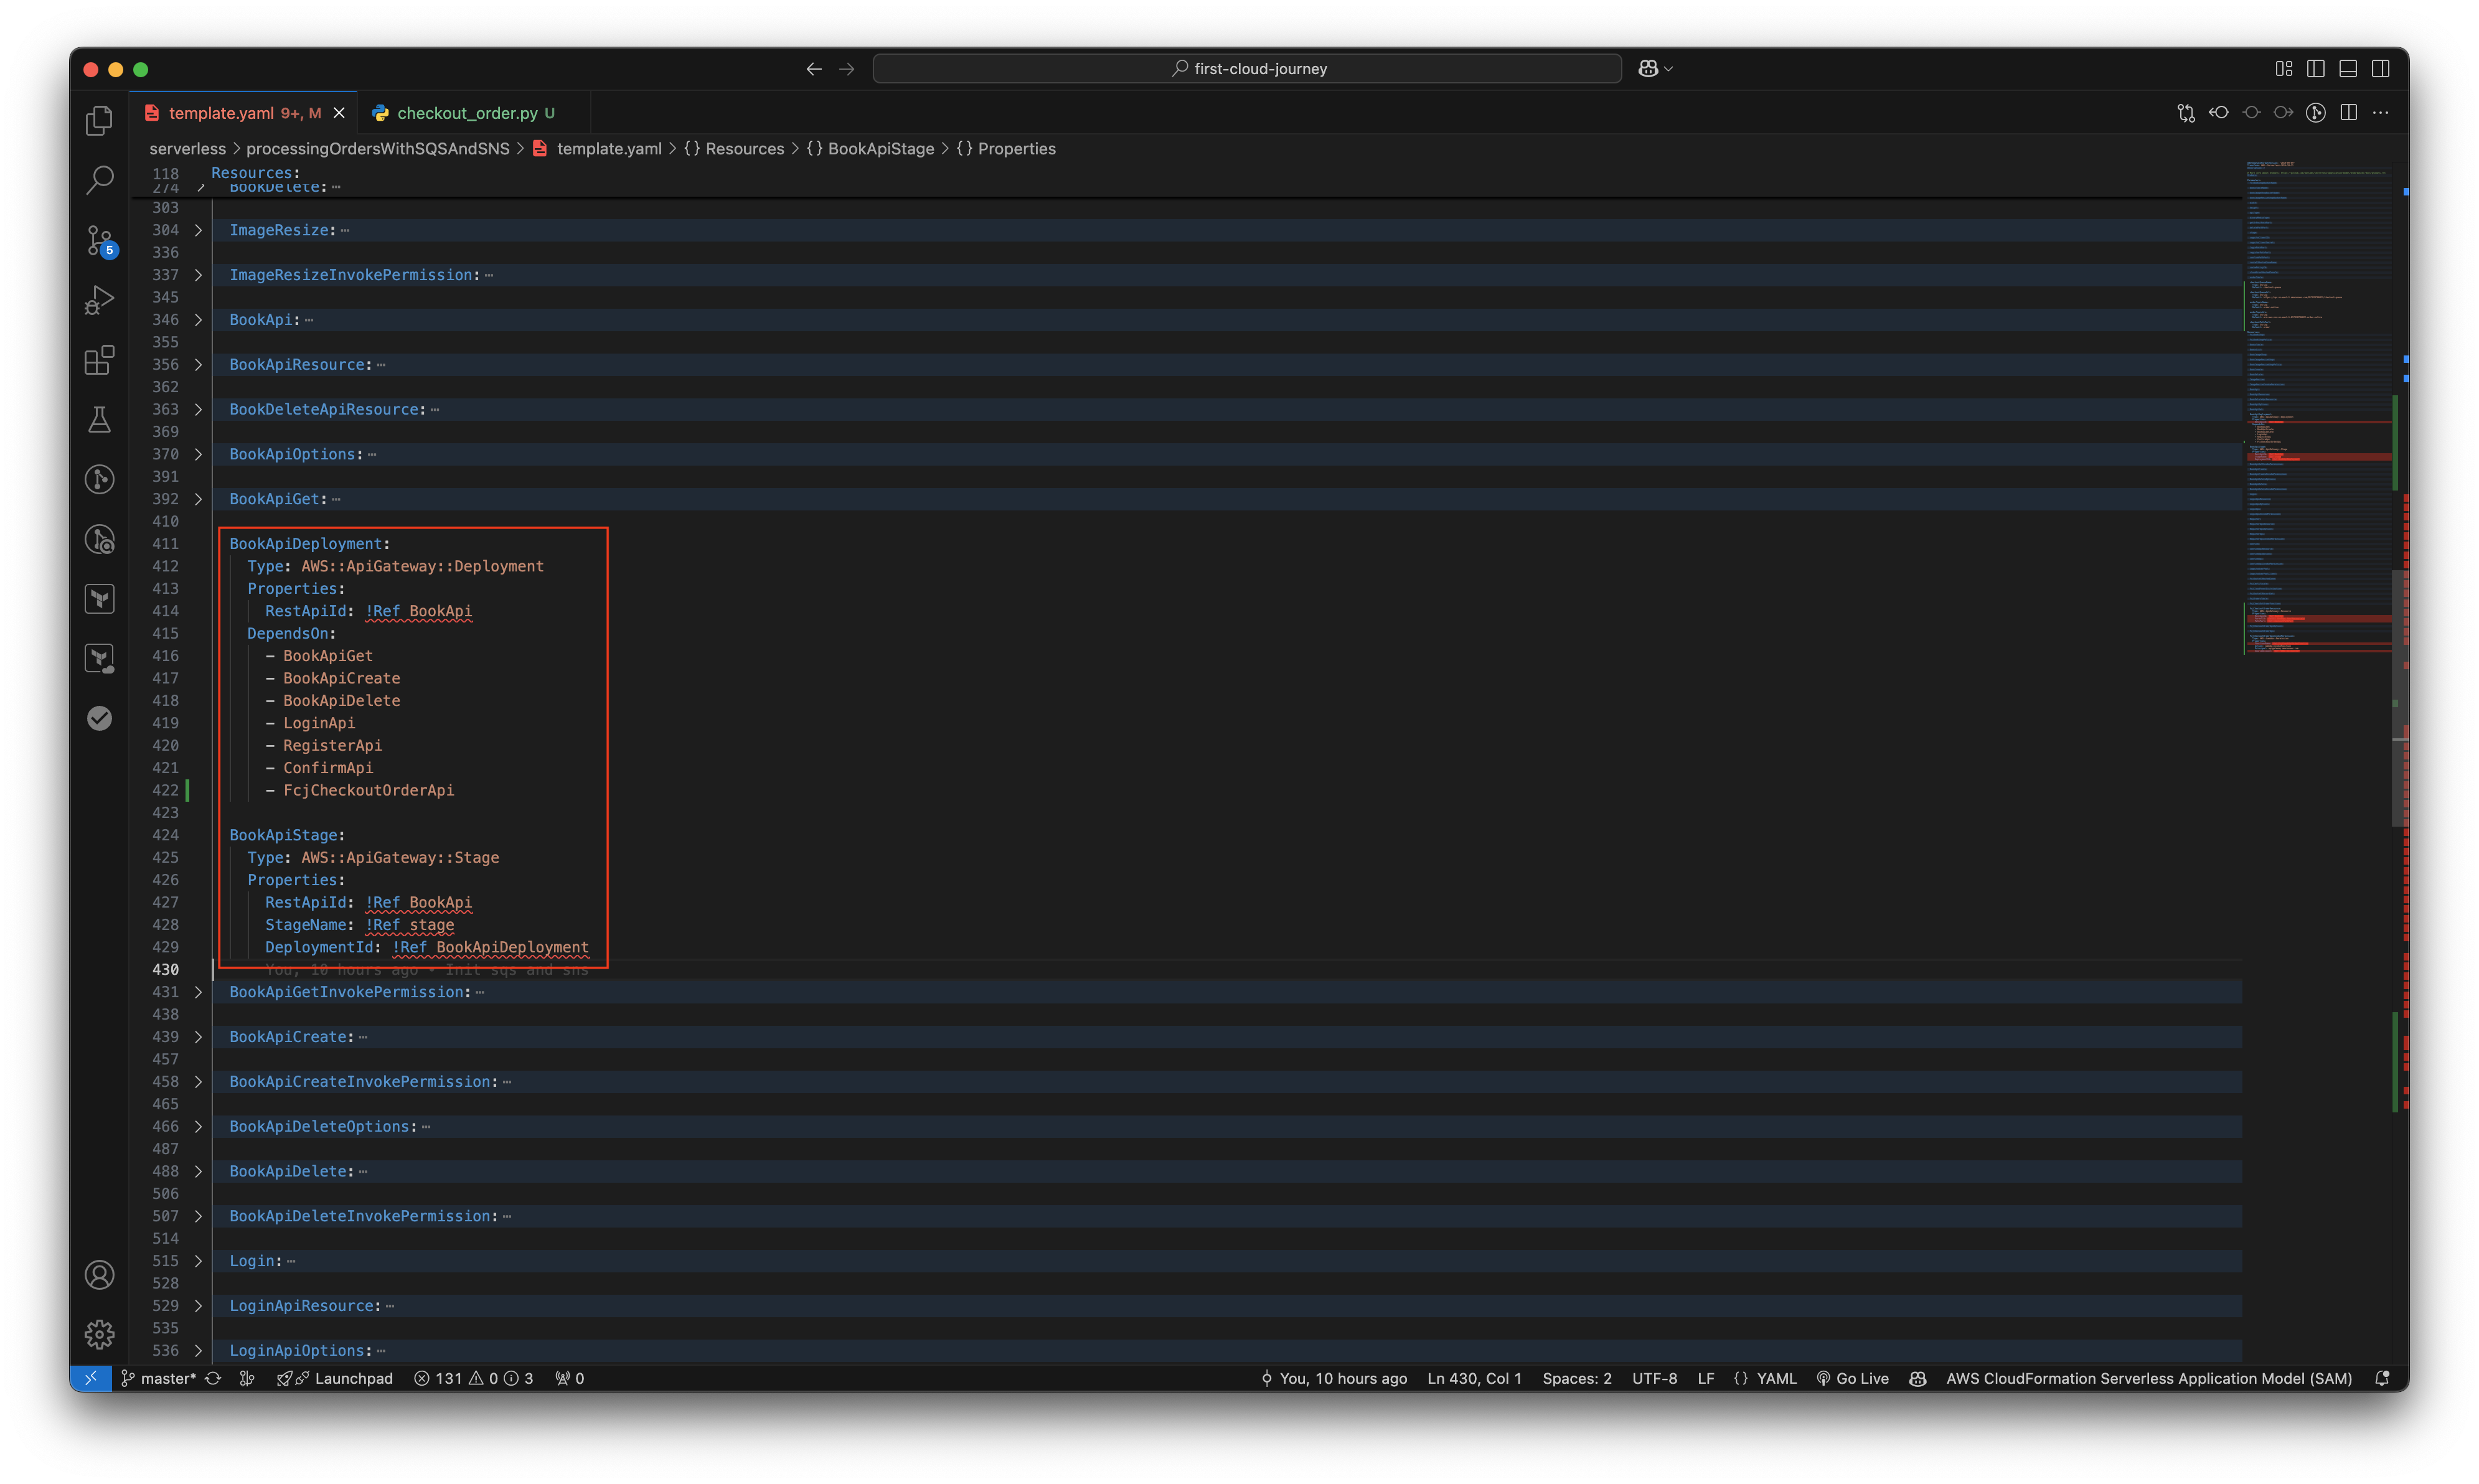Open the Search view in activity bar
The width and height of the screenshot is (2479, 1484).
(x=99, y=180)
